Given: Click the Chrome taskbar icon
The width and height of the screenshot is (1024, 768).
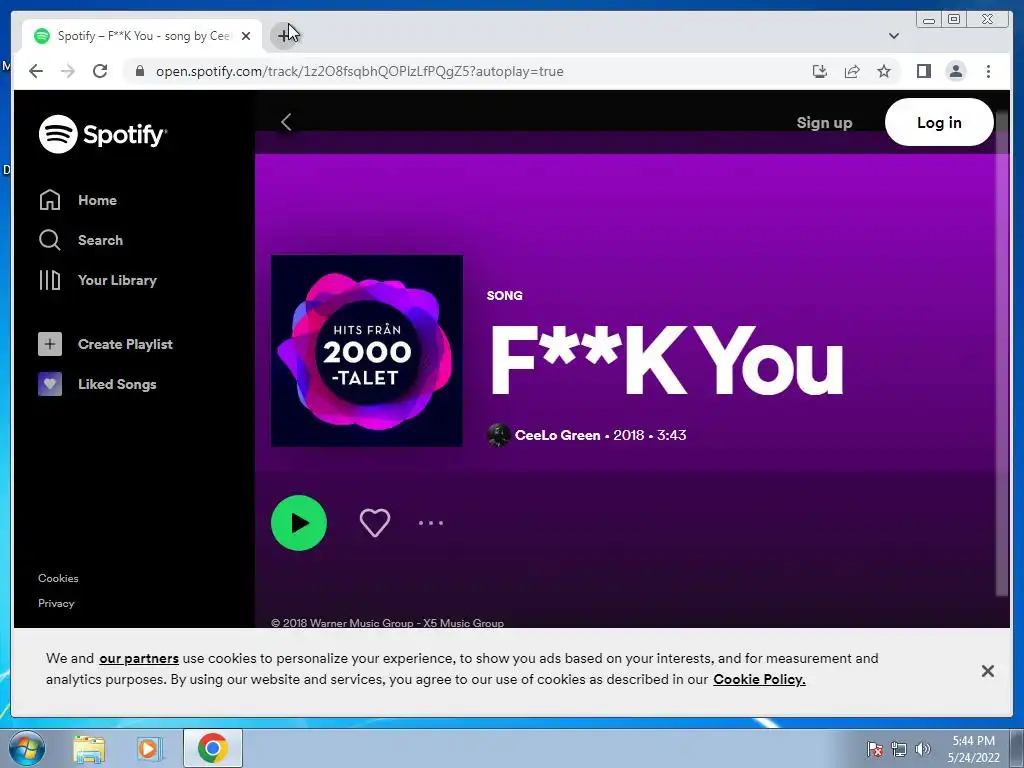Looking at the screenshot, I should pos(213,748).
